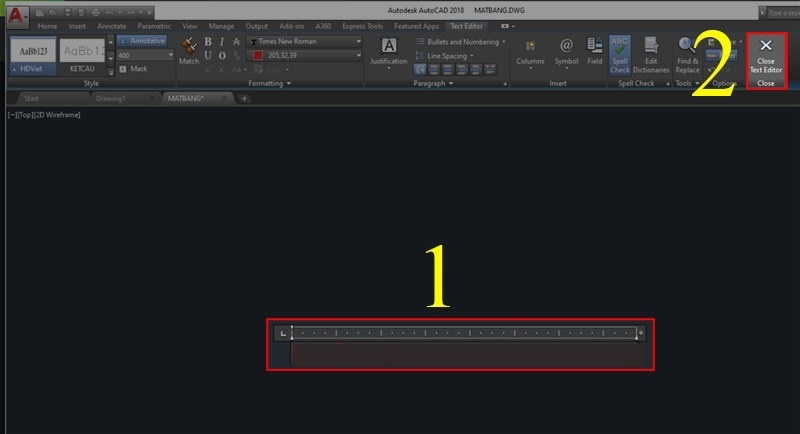Click Find & Replace
The width and height of the screenshot is (800, 434).
pos(687,55)
